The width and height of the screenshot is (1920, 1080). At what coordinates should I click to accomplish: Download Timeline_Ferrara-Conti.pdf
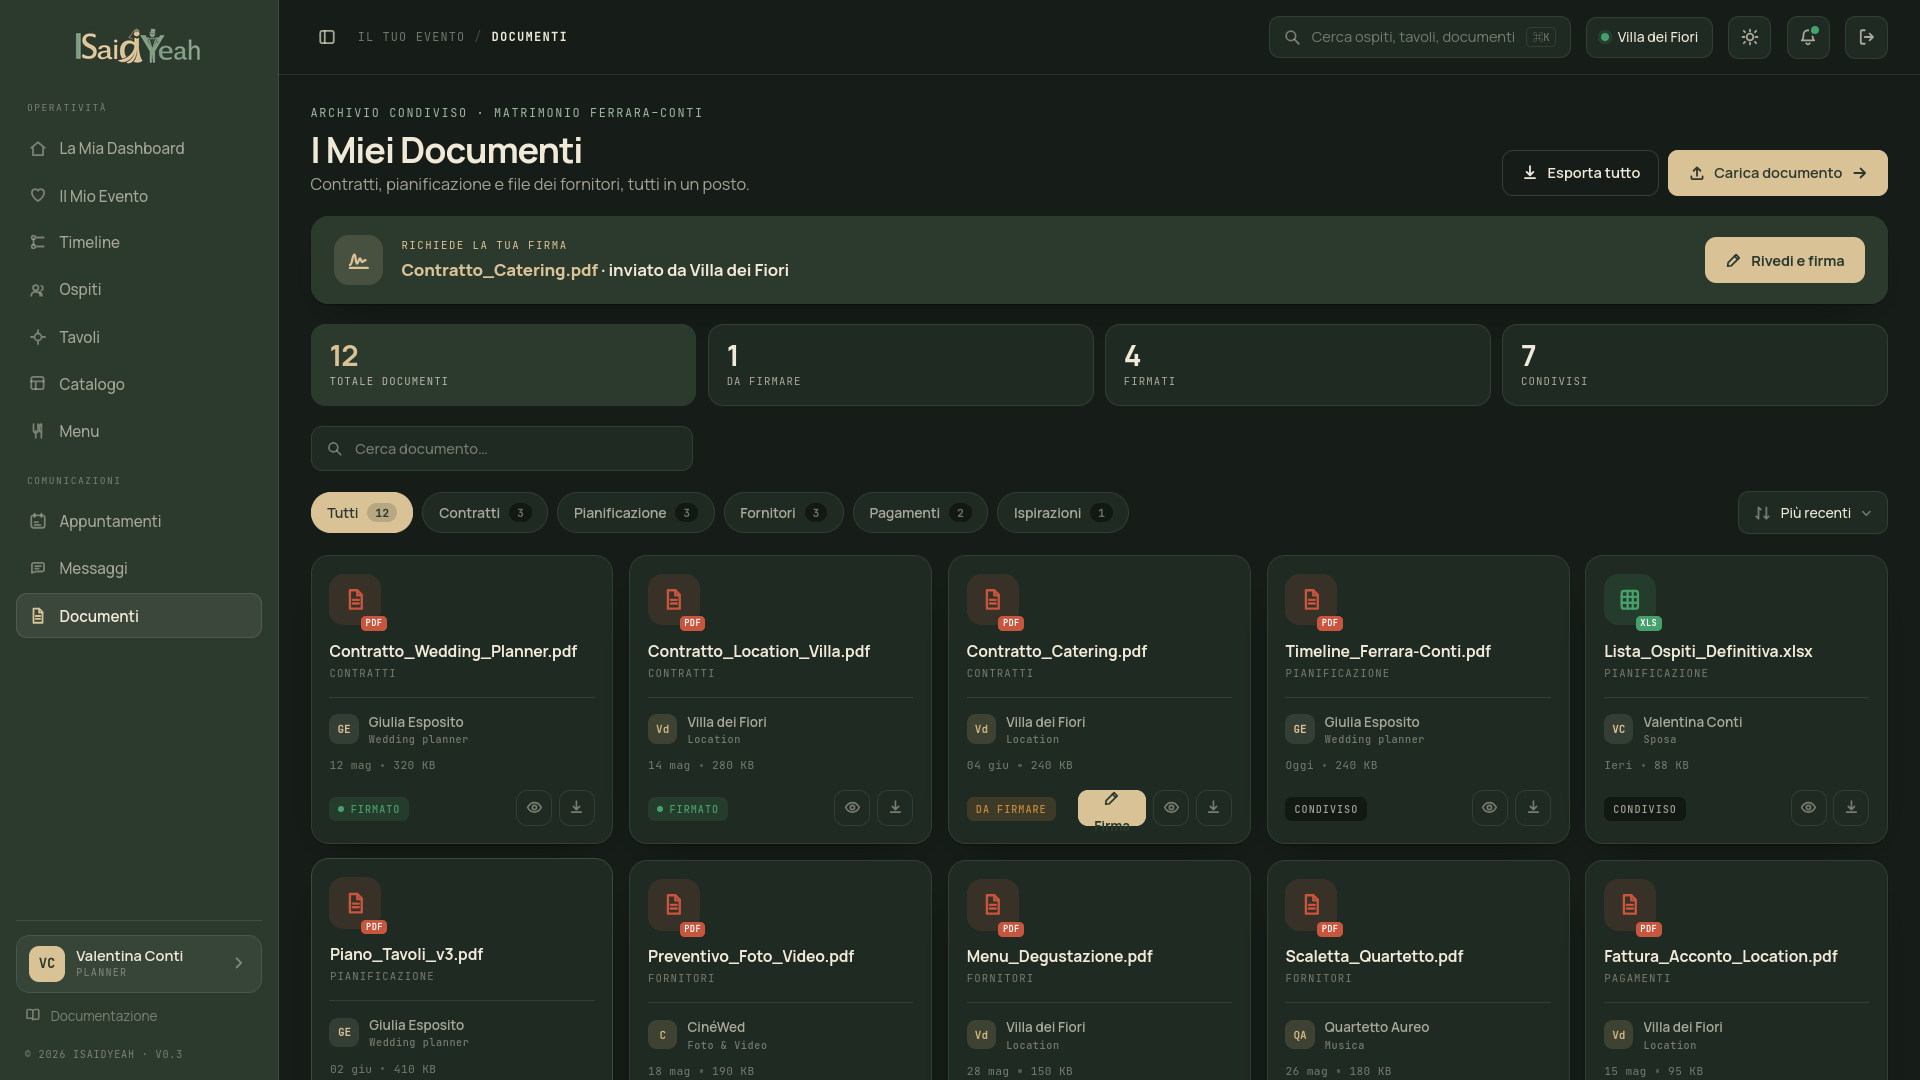[x=1533, y=808]
